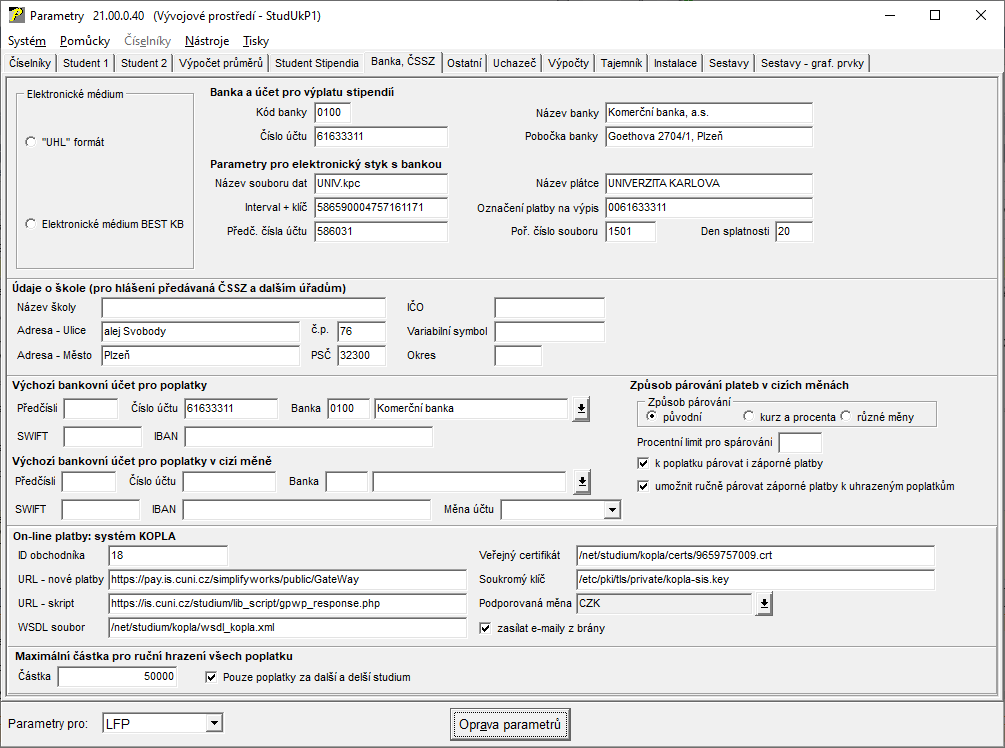
Task: Click the Název školy input field
Action: pos(243,307)
